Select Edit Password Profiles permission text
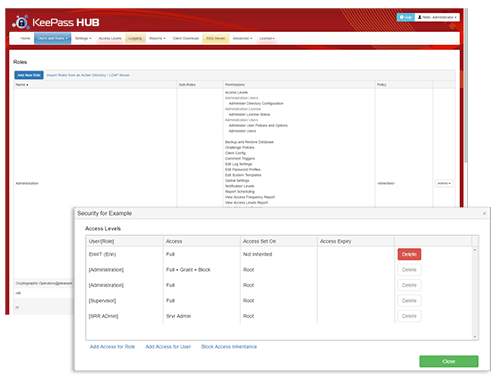 [x=243, y=169]
